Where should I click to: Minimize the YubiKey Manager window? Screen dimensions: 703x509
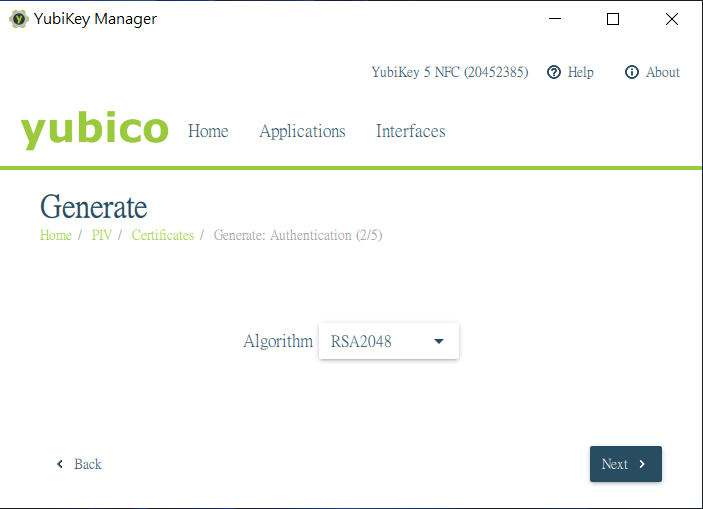(x=555, y=19)
